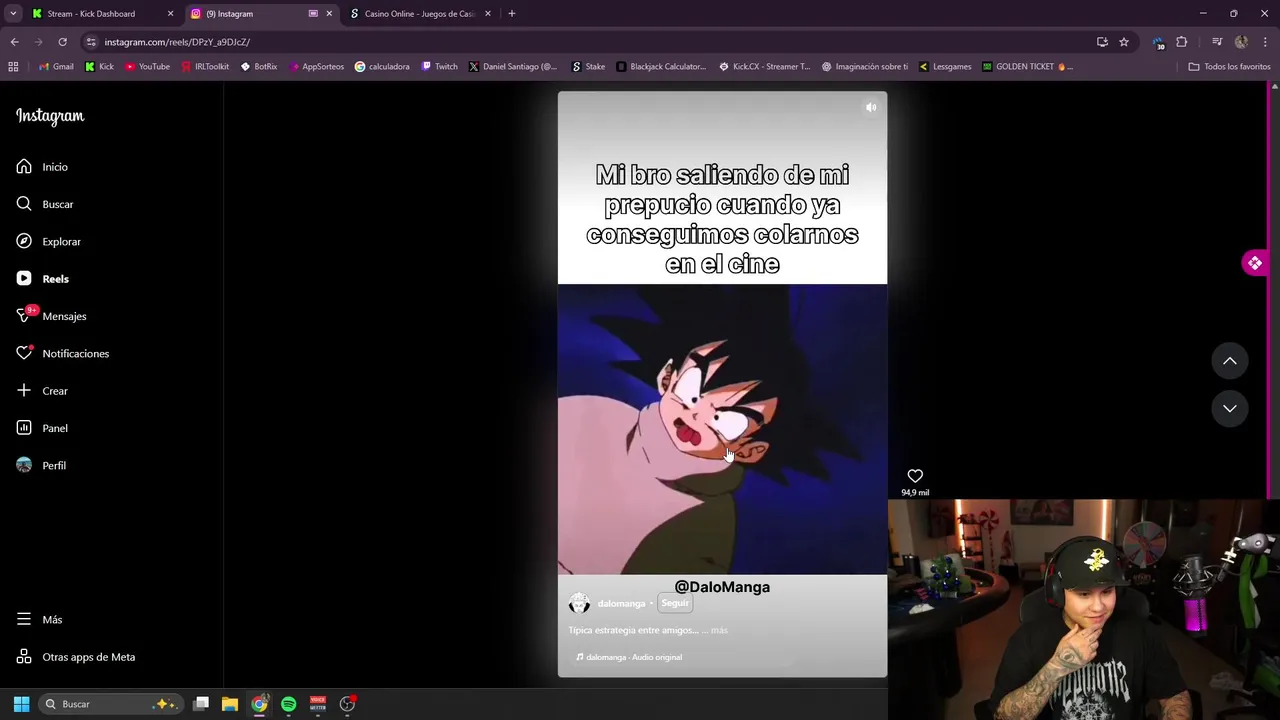
Task: Click the address bar URL
Action: 177,42
